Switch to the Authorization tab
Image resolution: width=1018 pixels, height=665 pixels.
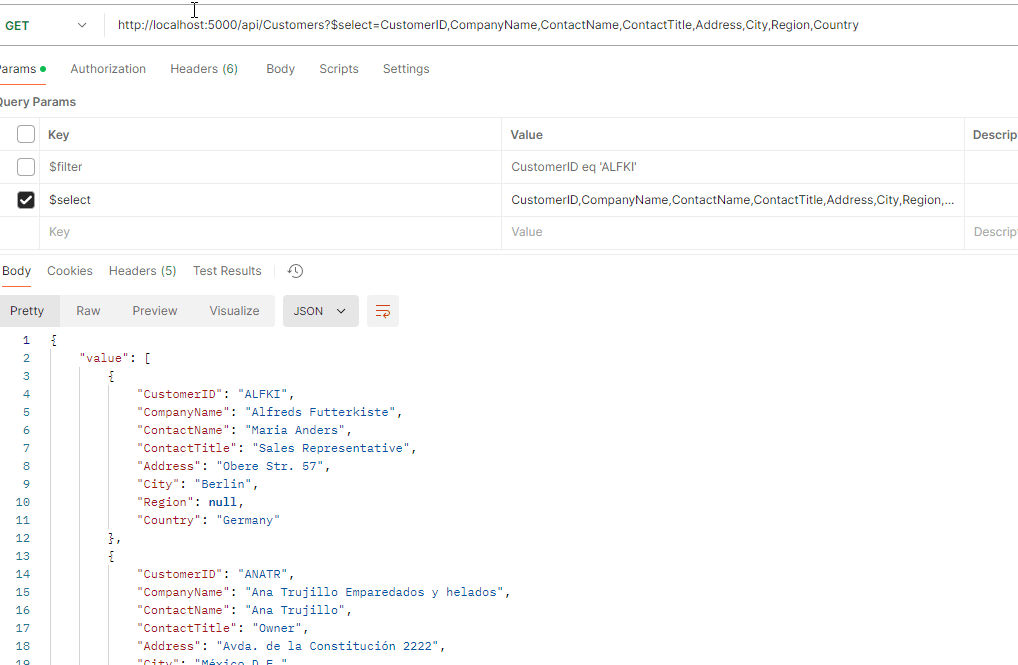(x=108, y=69)
